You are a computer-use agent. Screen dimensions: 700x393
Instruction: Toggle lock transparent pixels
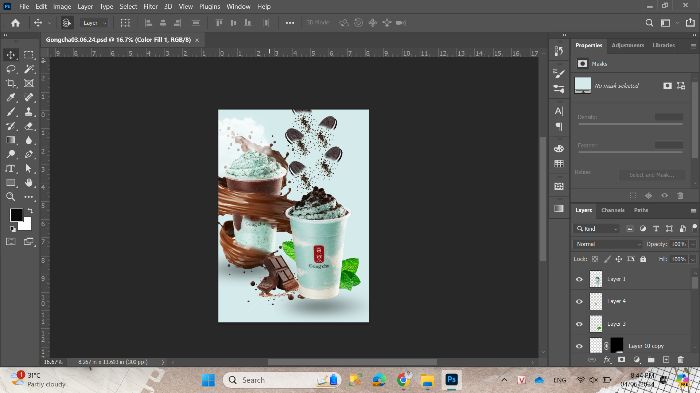click(595, 259)
